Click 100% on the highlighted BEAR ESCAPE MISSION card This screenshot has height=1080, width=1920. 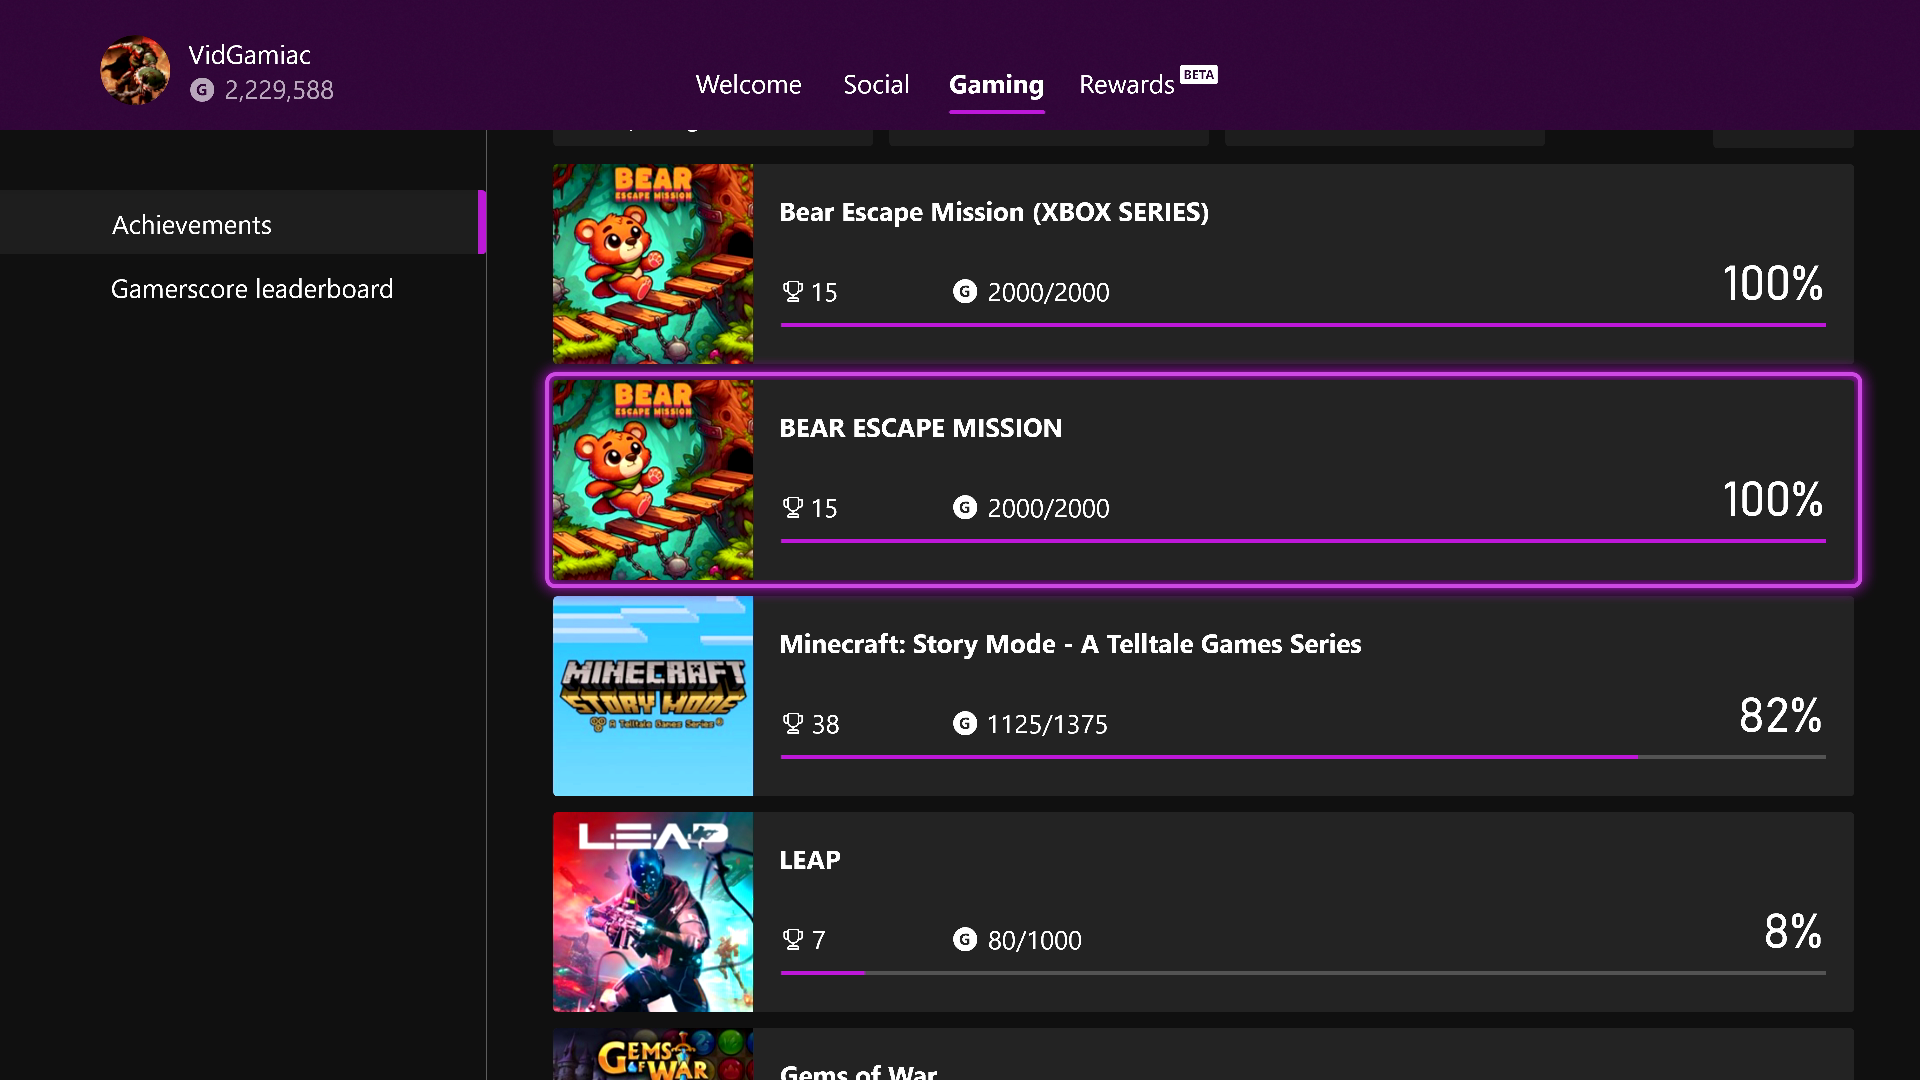coord(1772,500)
